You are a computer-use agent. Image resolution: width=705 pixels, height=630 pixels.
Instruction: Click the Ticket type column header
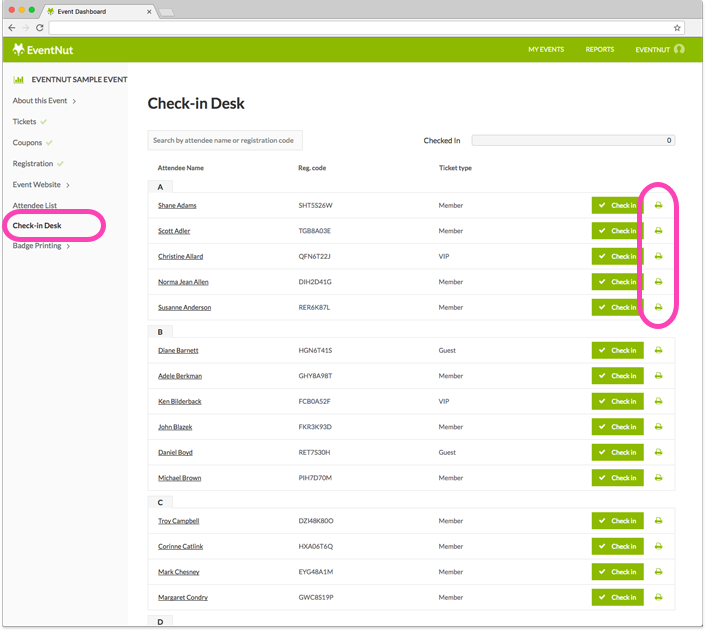coord(455,168)
